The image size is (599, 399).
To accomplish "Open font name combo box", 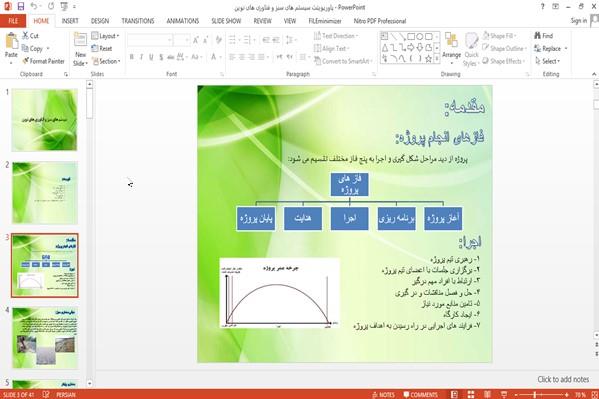I will [x=150, y=40].
